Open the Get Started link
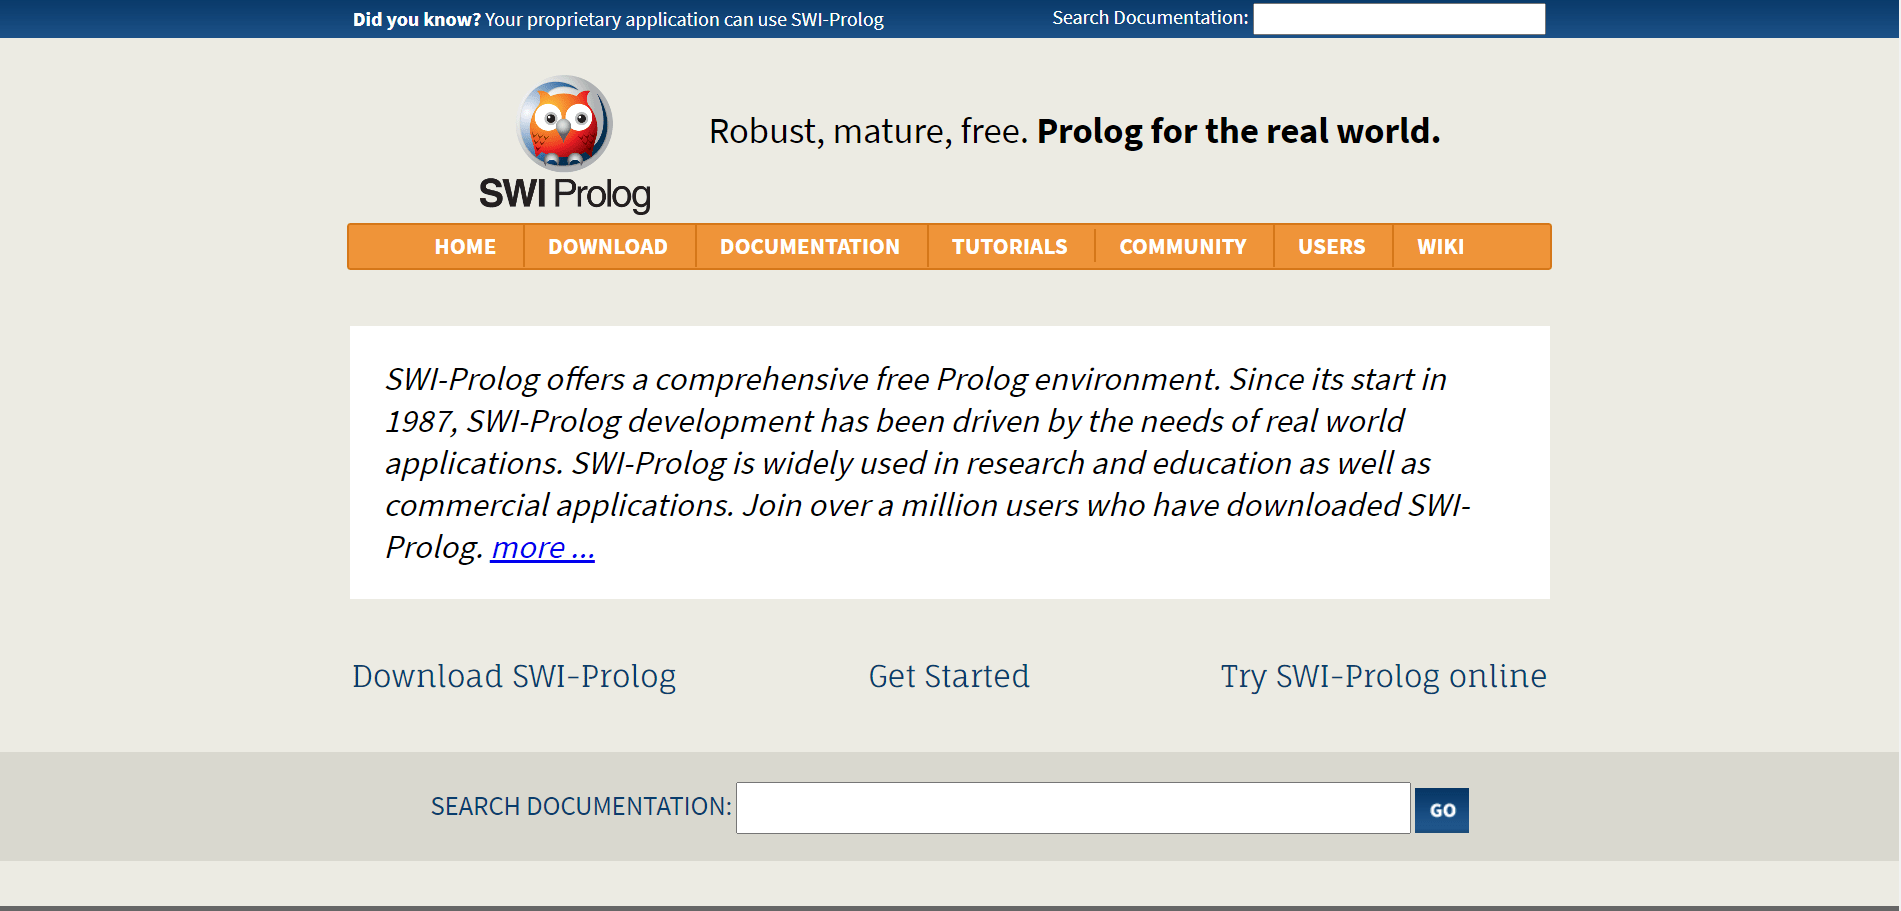 (x=949, y=677)
